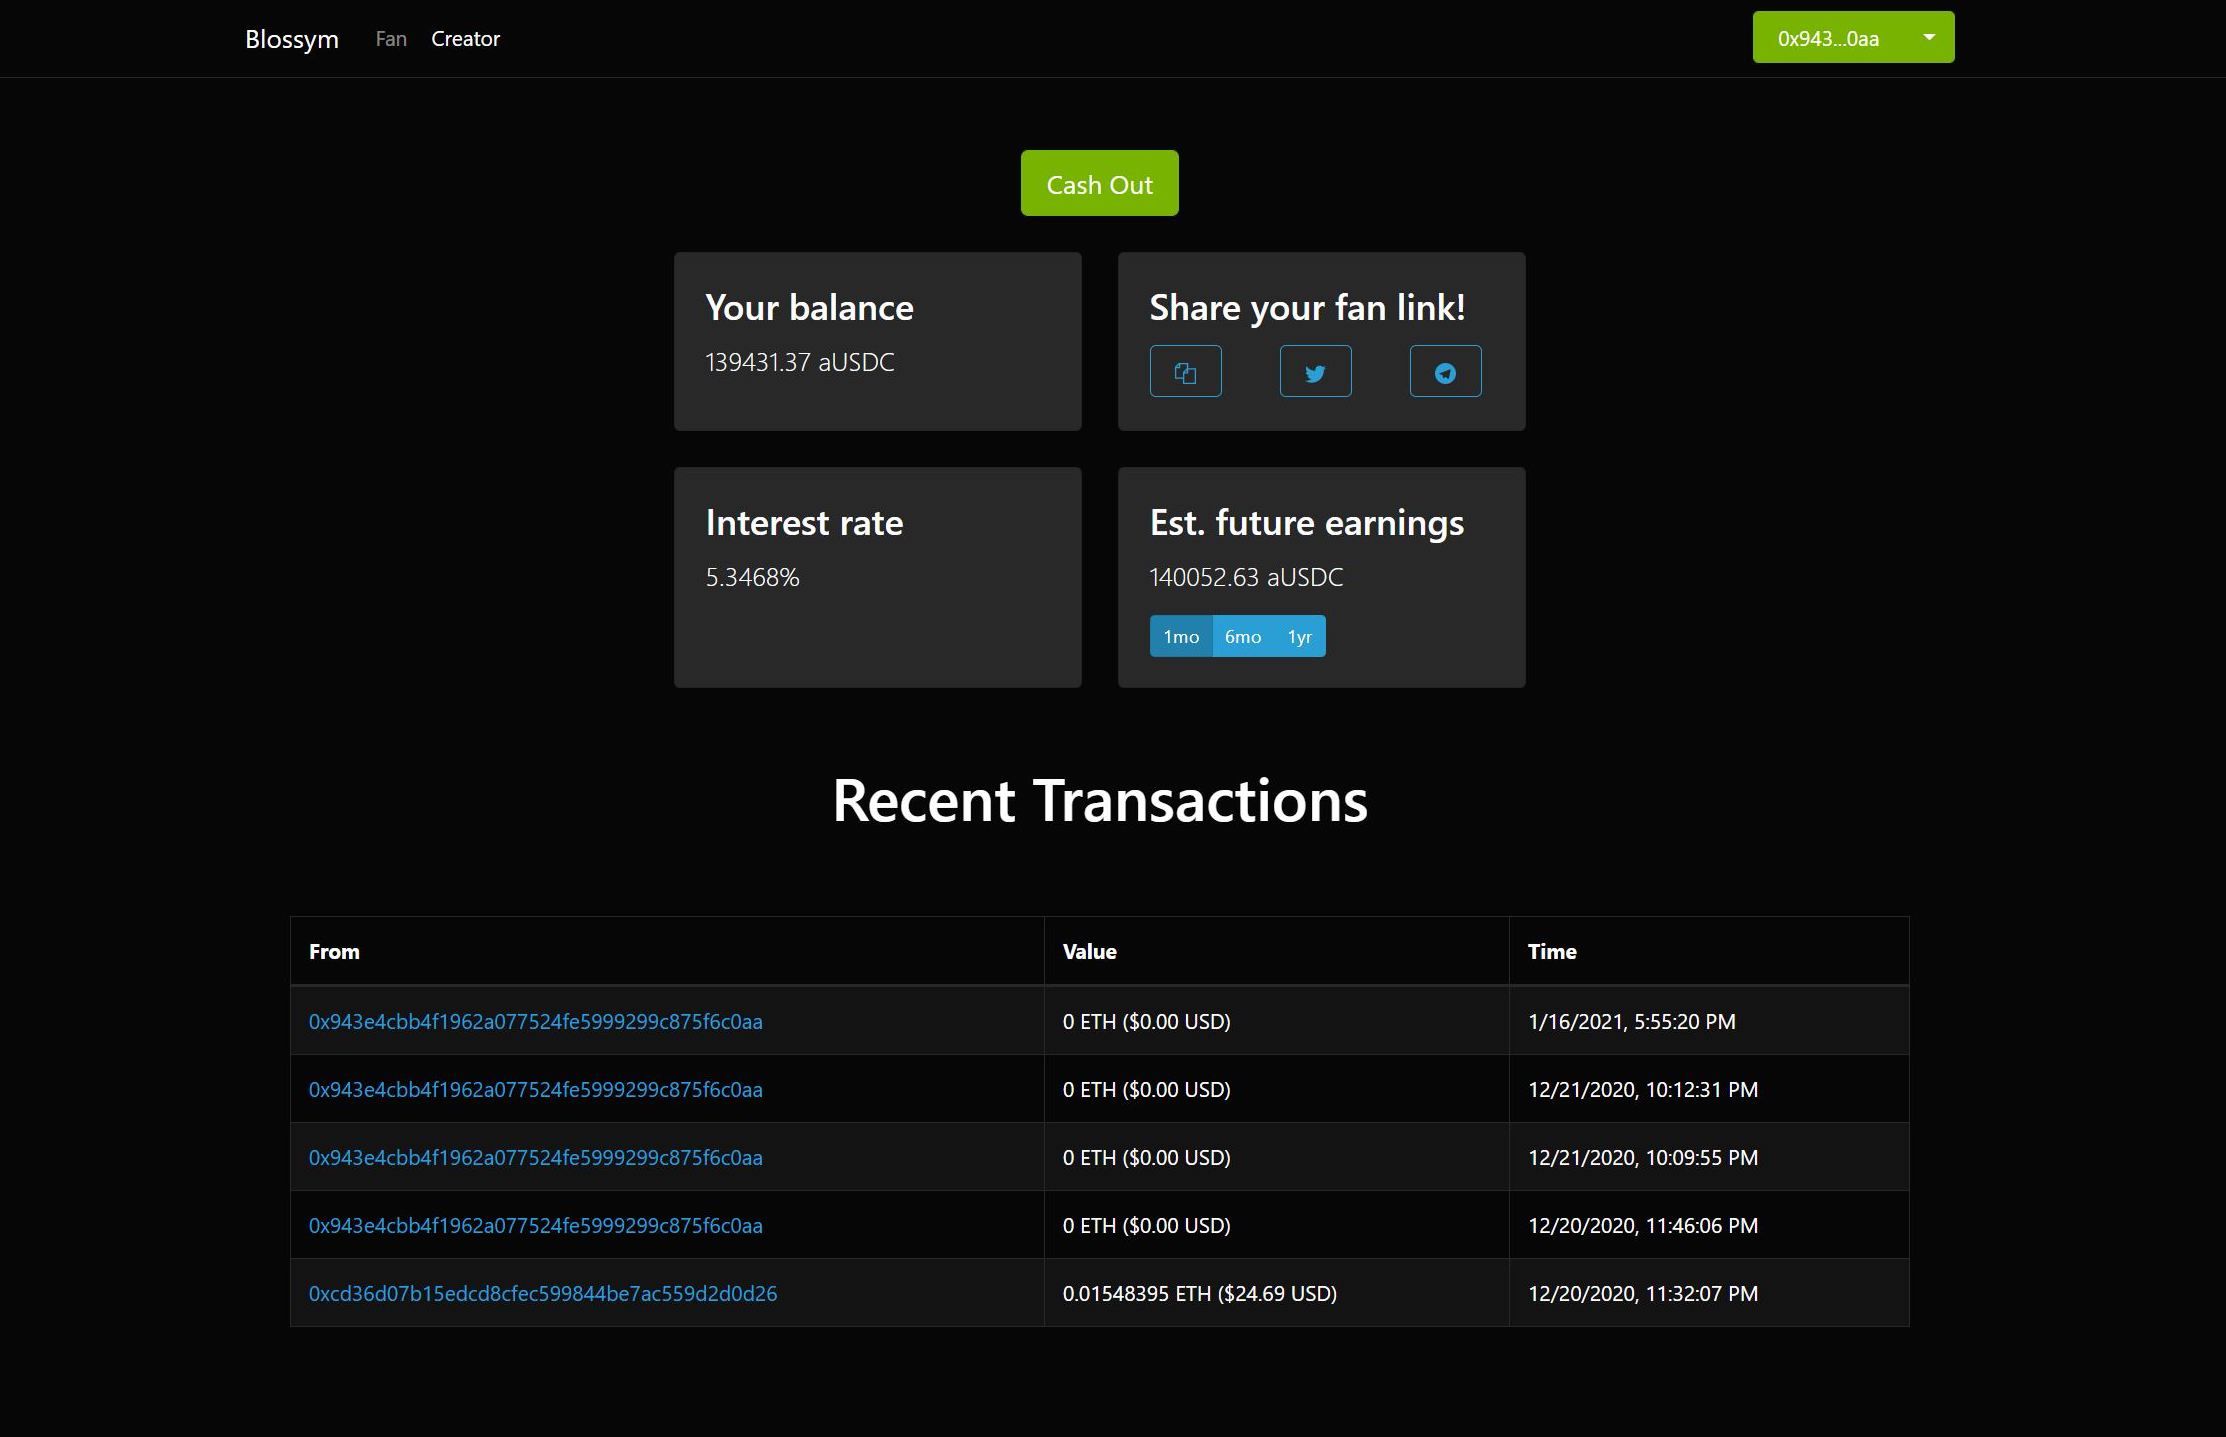The height and width of the screenshot is (1437, 2226).
Task: Share fan link via Telegram icon
Action: pyautogui.click(x=1445, y=371)
